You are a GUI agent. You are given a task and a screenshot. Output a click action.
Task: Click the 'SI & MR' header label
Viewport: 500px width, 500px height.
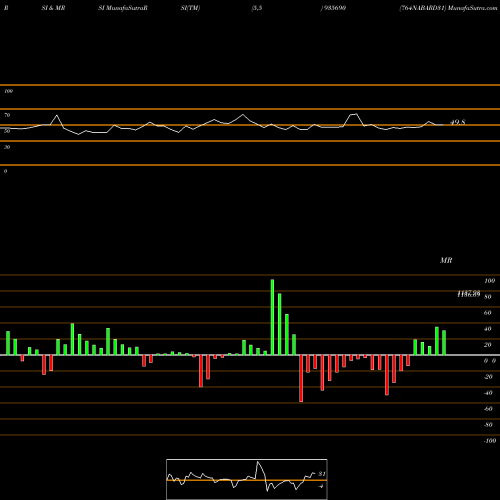click(x=53, y=8)
